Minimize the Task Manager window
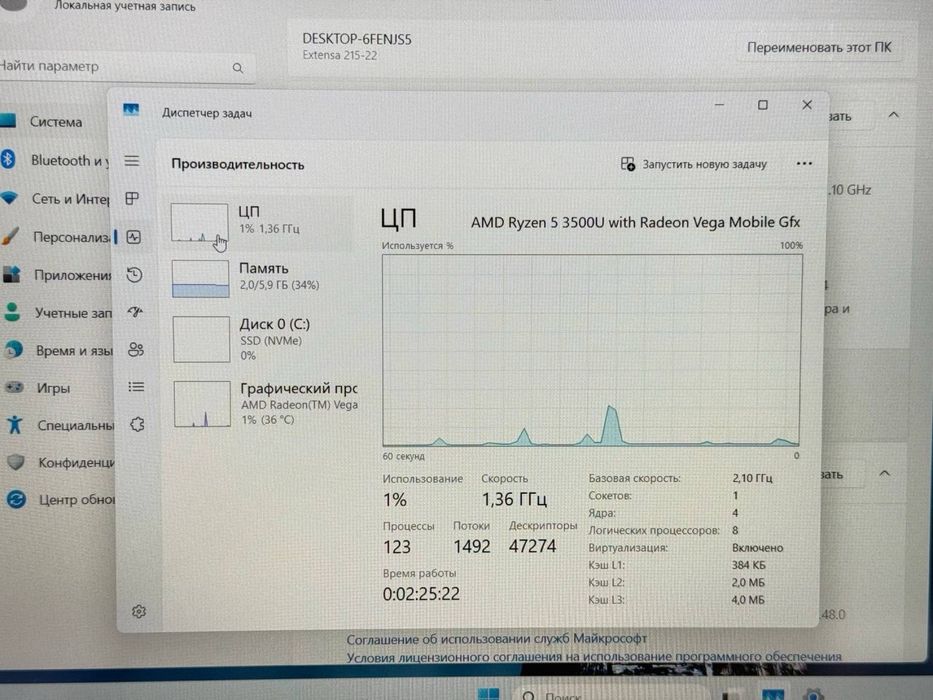Image resolution: width=933 pixels, height=700 pixels. click(719, 105)
